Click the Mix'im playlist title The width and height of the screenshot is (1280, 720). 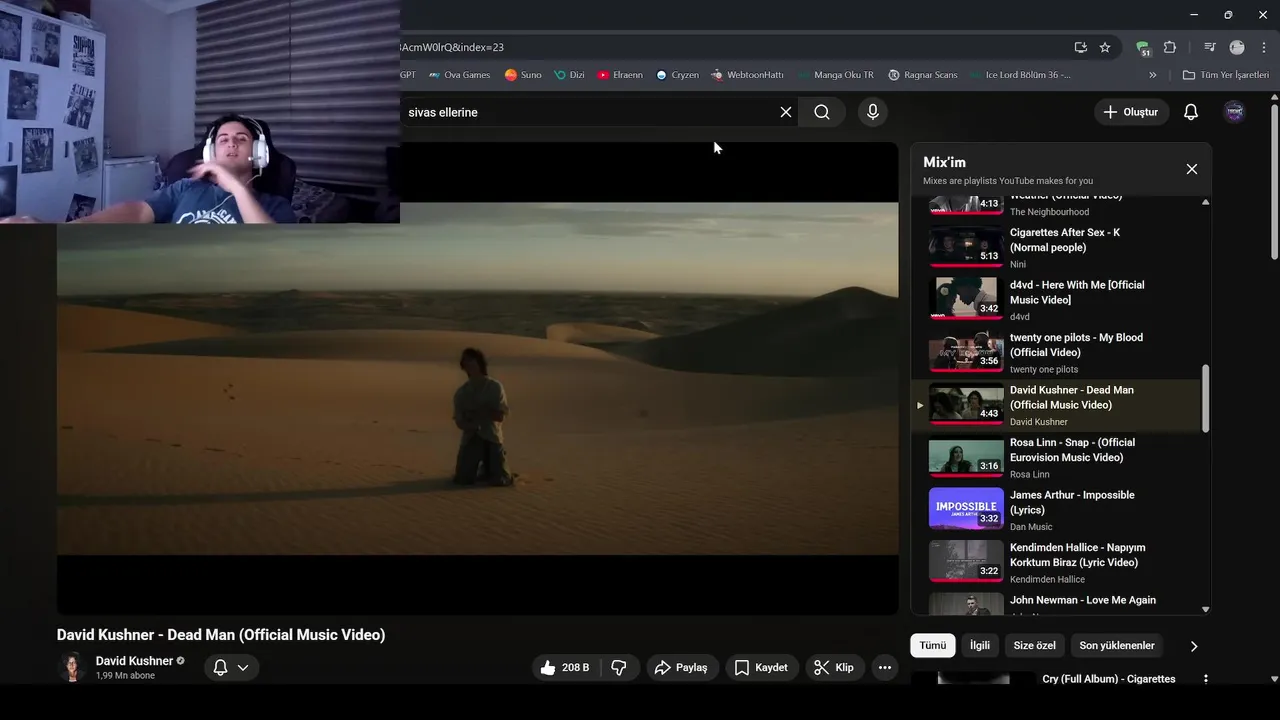944,162
